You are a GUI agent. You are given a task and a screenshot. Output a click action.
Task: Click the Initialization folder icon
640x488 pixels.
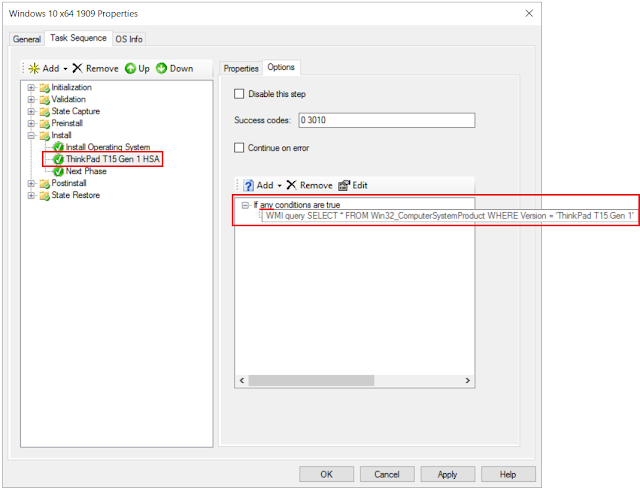tap(44, 87)
